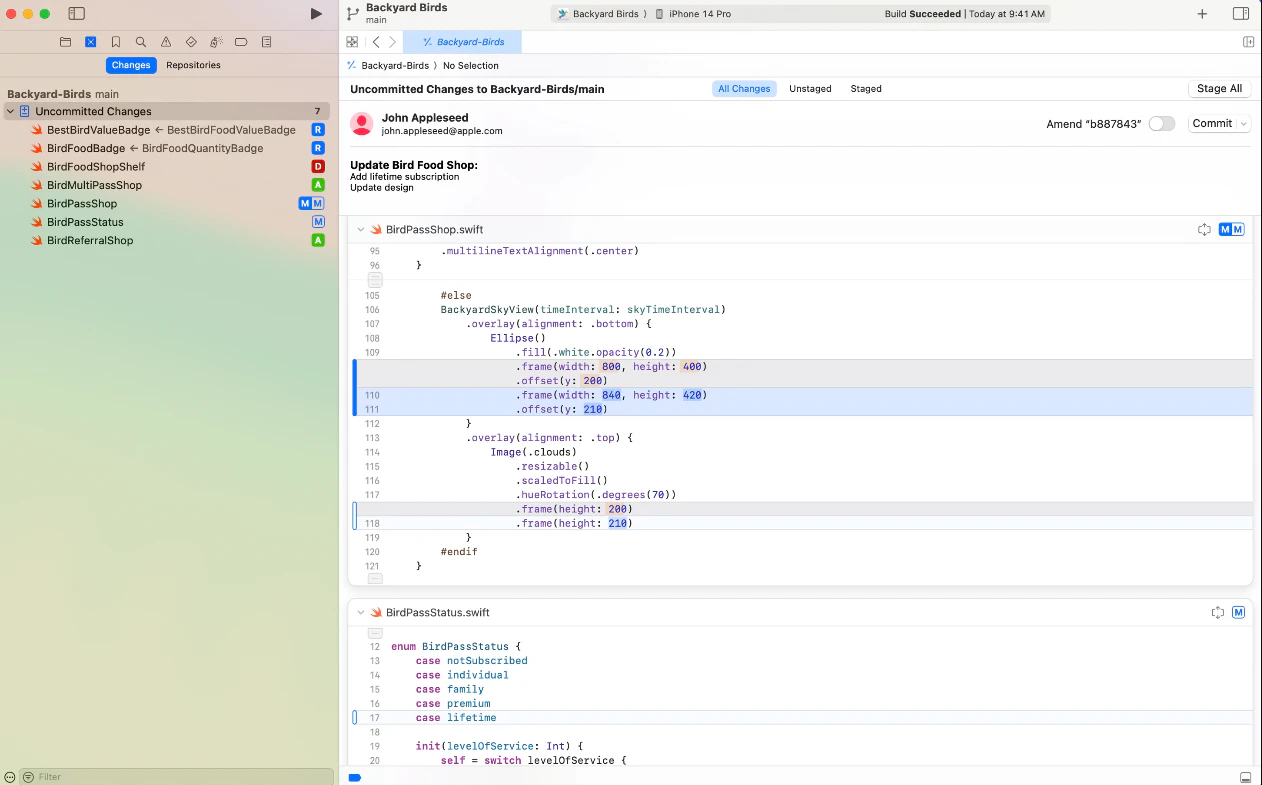Switch to the Changes tab
The width and height of the screenshot is (1262, 785).
pos(131,65)
